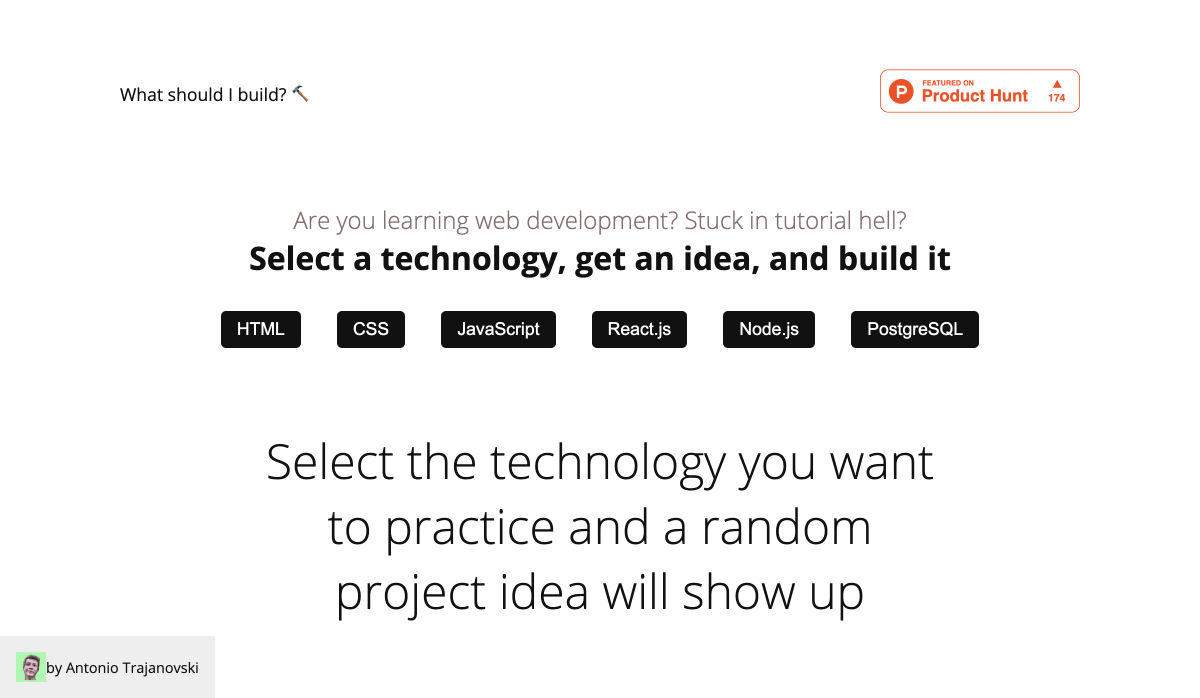Click the large "Select the technology you want" placeholder

point(600,462)
